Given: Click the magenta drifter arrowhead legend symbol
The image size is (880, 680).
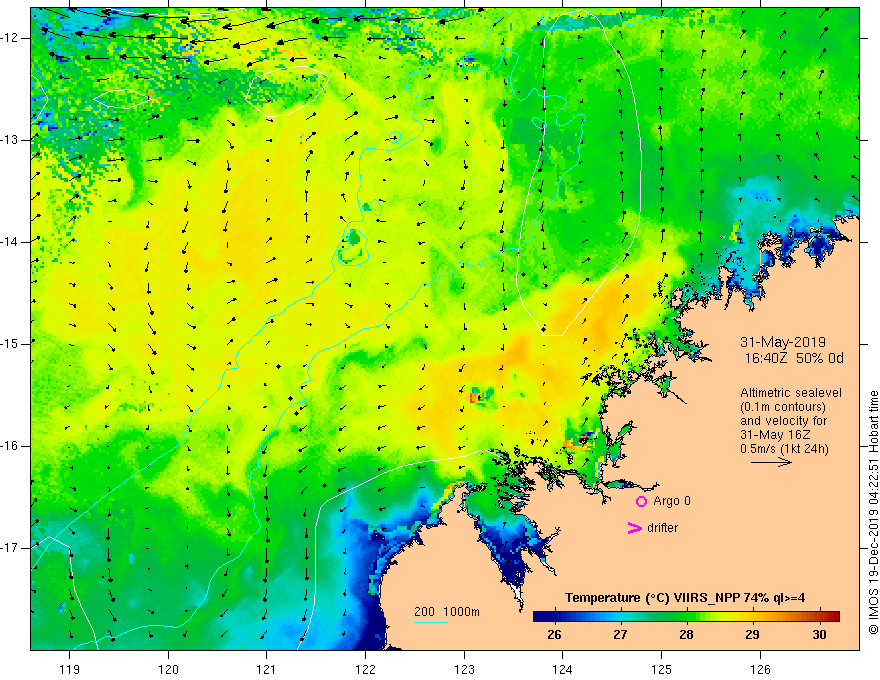Looking at the screenshot, I should (x=634, y=528).
